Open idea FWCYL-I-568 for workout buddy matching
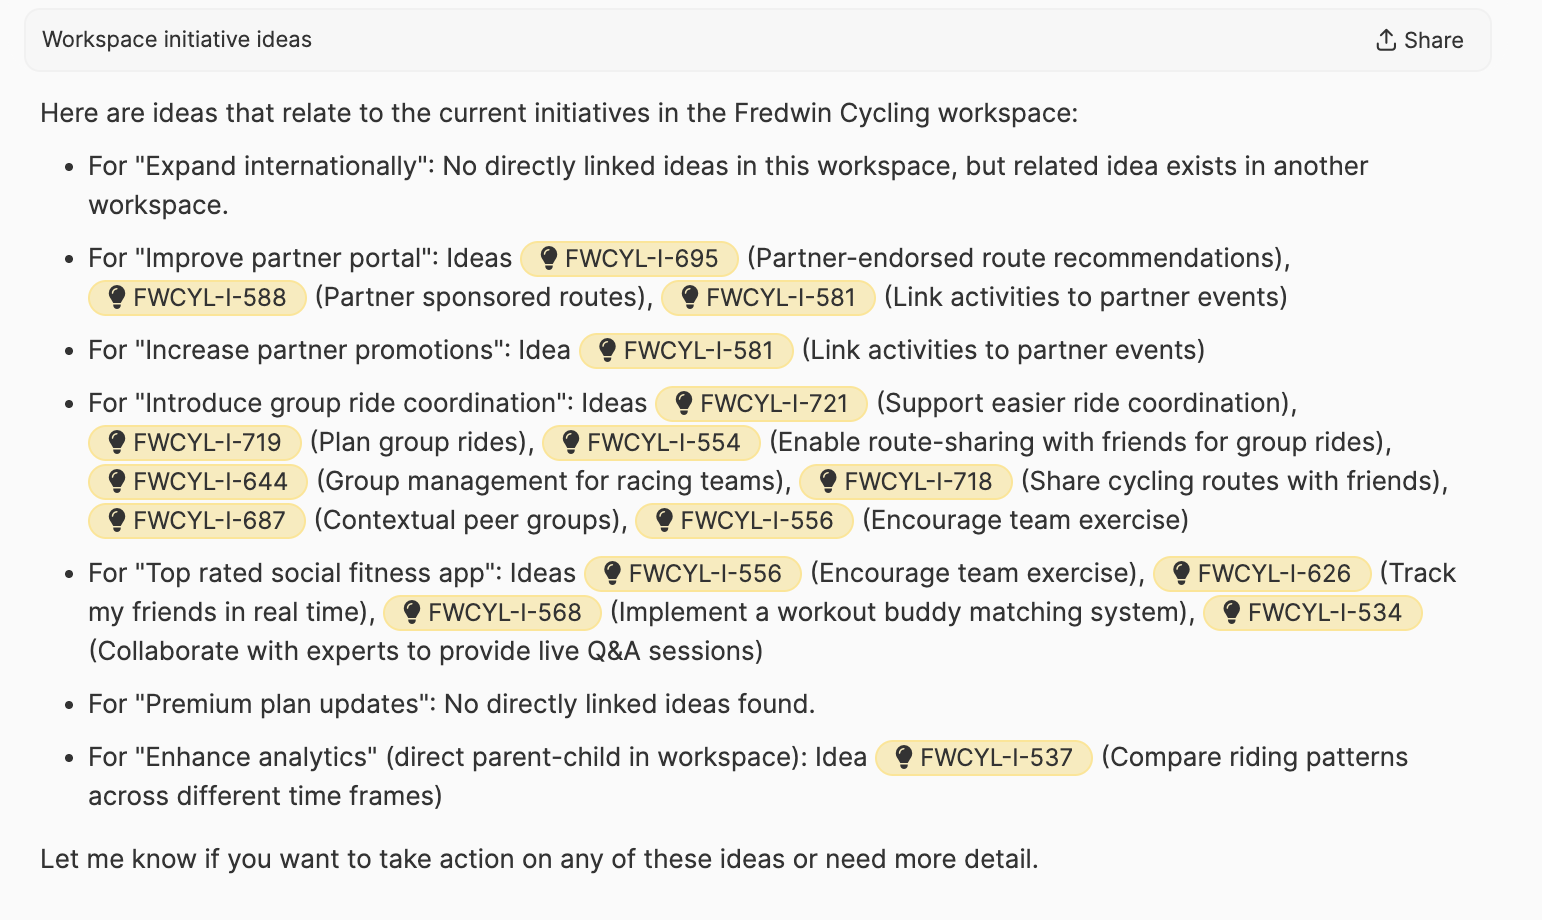This screenshot has width=1542, height=920. click(492, 612)
